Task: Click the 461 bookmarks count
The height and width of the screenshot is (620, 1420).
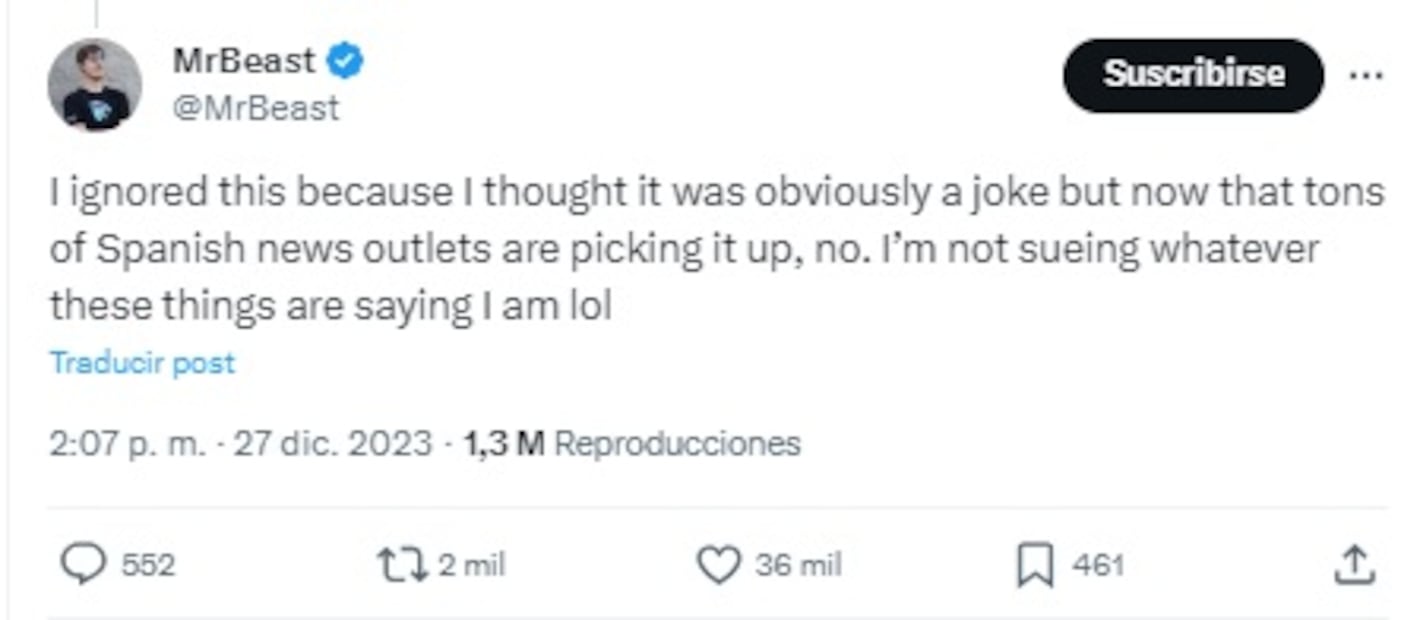Action: [x=1098, y=566]
